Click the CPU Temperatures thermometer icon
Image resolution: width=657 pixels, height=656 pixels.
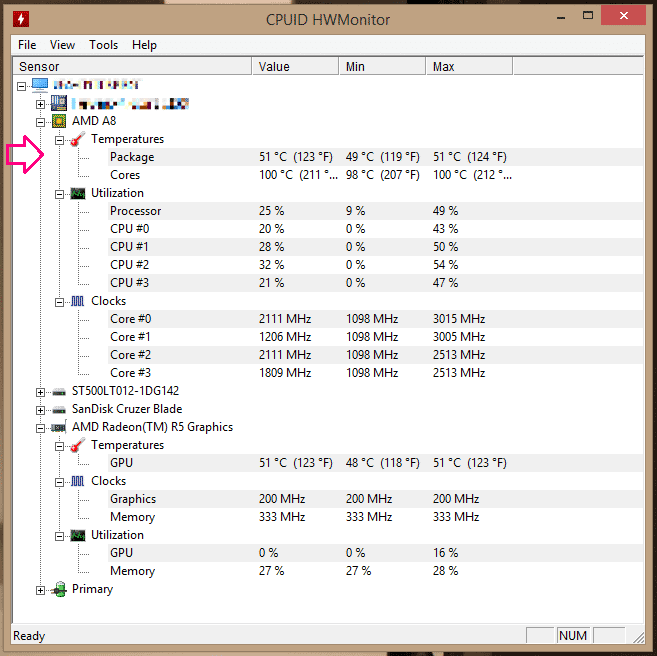[x=78, y=139]
